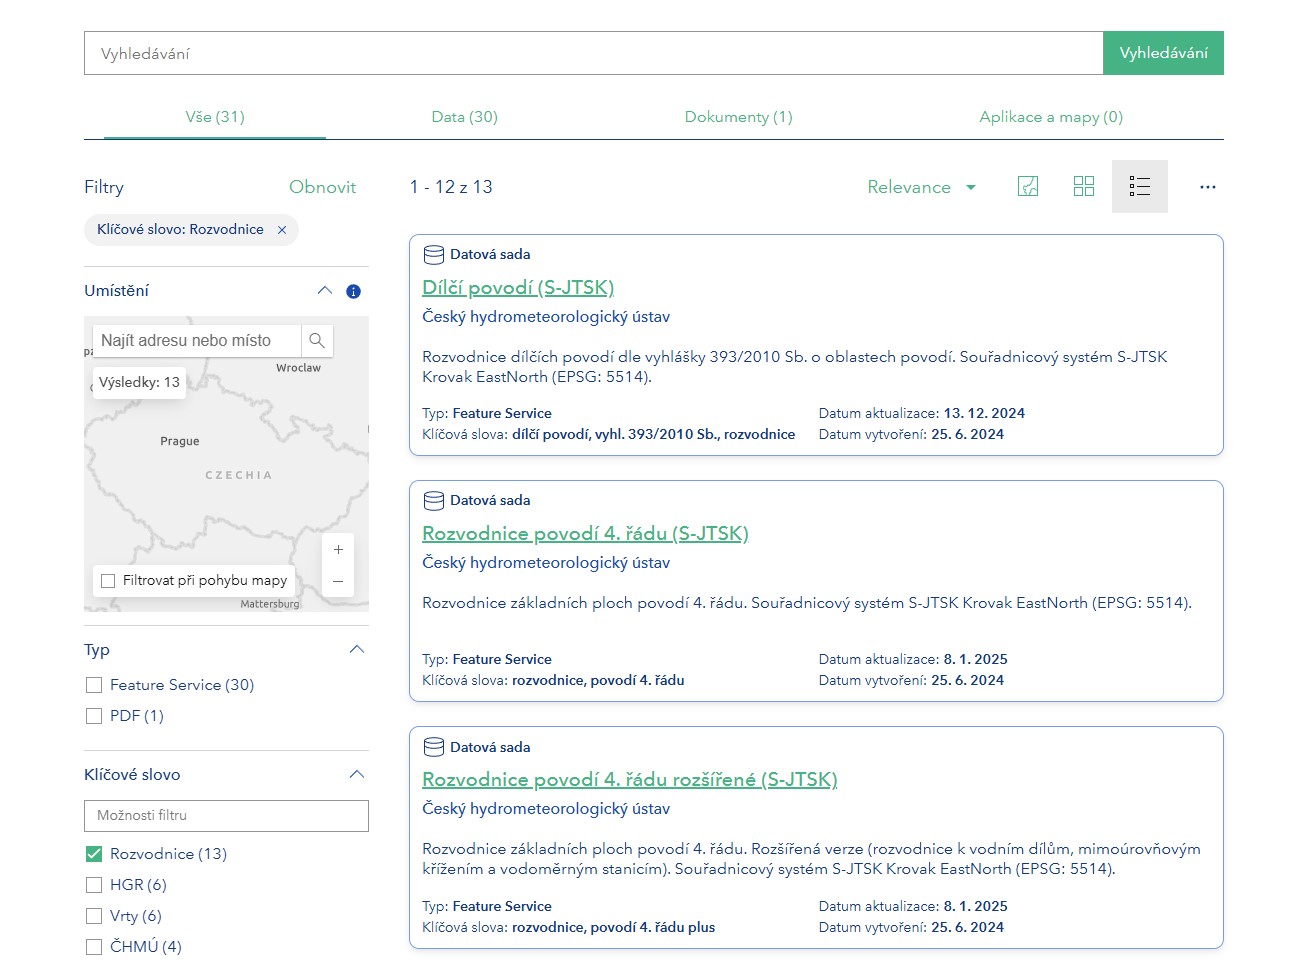Check the Feature Service type filter
1305x965 pixels.
(94, 685)
